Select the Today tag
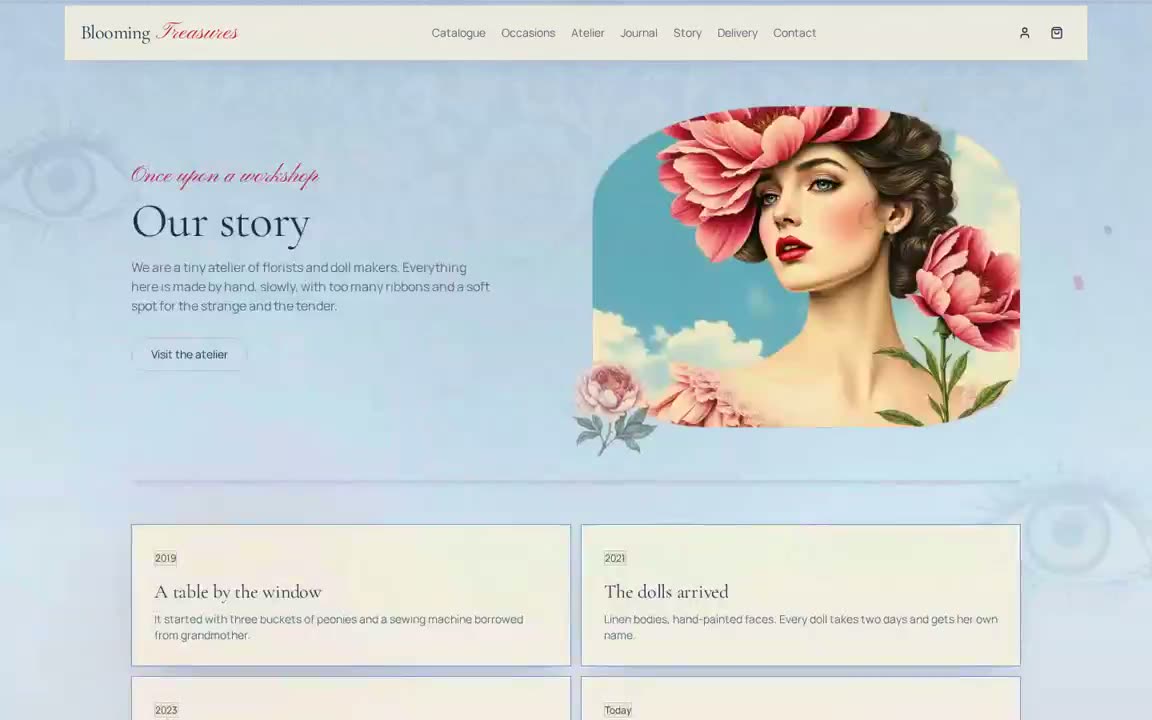The image size is (1152, 720). (618, 710)
